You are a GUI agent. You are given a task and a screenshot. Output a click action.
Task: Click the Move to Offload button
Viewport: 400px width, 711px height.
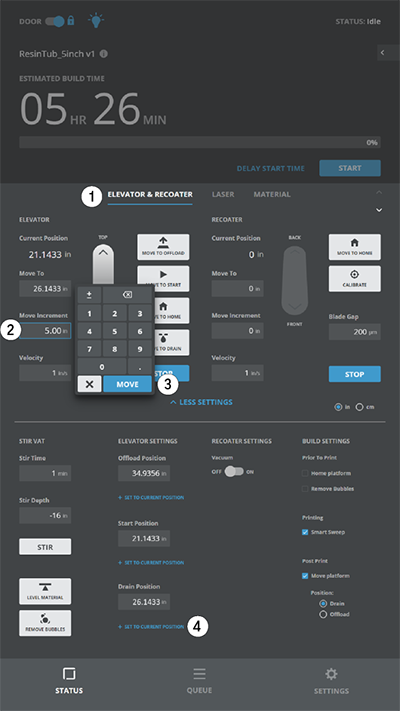[x=163, y=247]
